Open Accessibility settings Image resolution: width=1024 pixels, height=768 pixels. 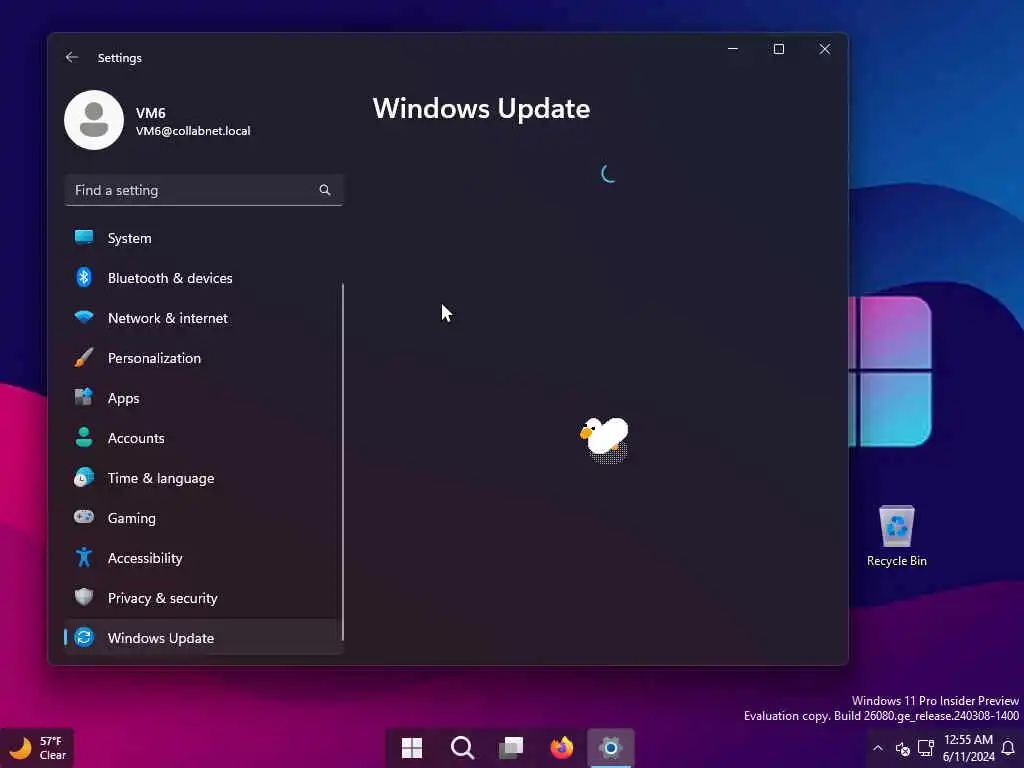[x=204, y=558]
